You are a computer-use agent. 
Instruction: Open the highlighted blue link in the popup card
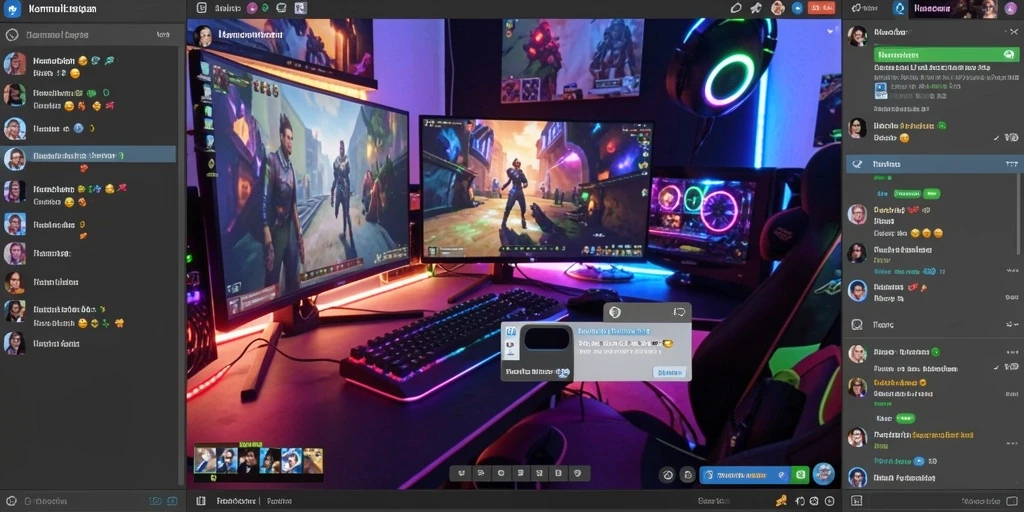(614, 331)
